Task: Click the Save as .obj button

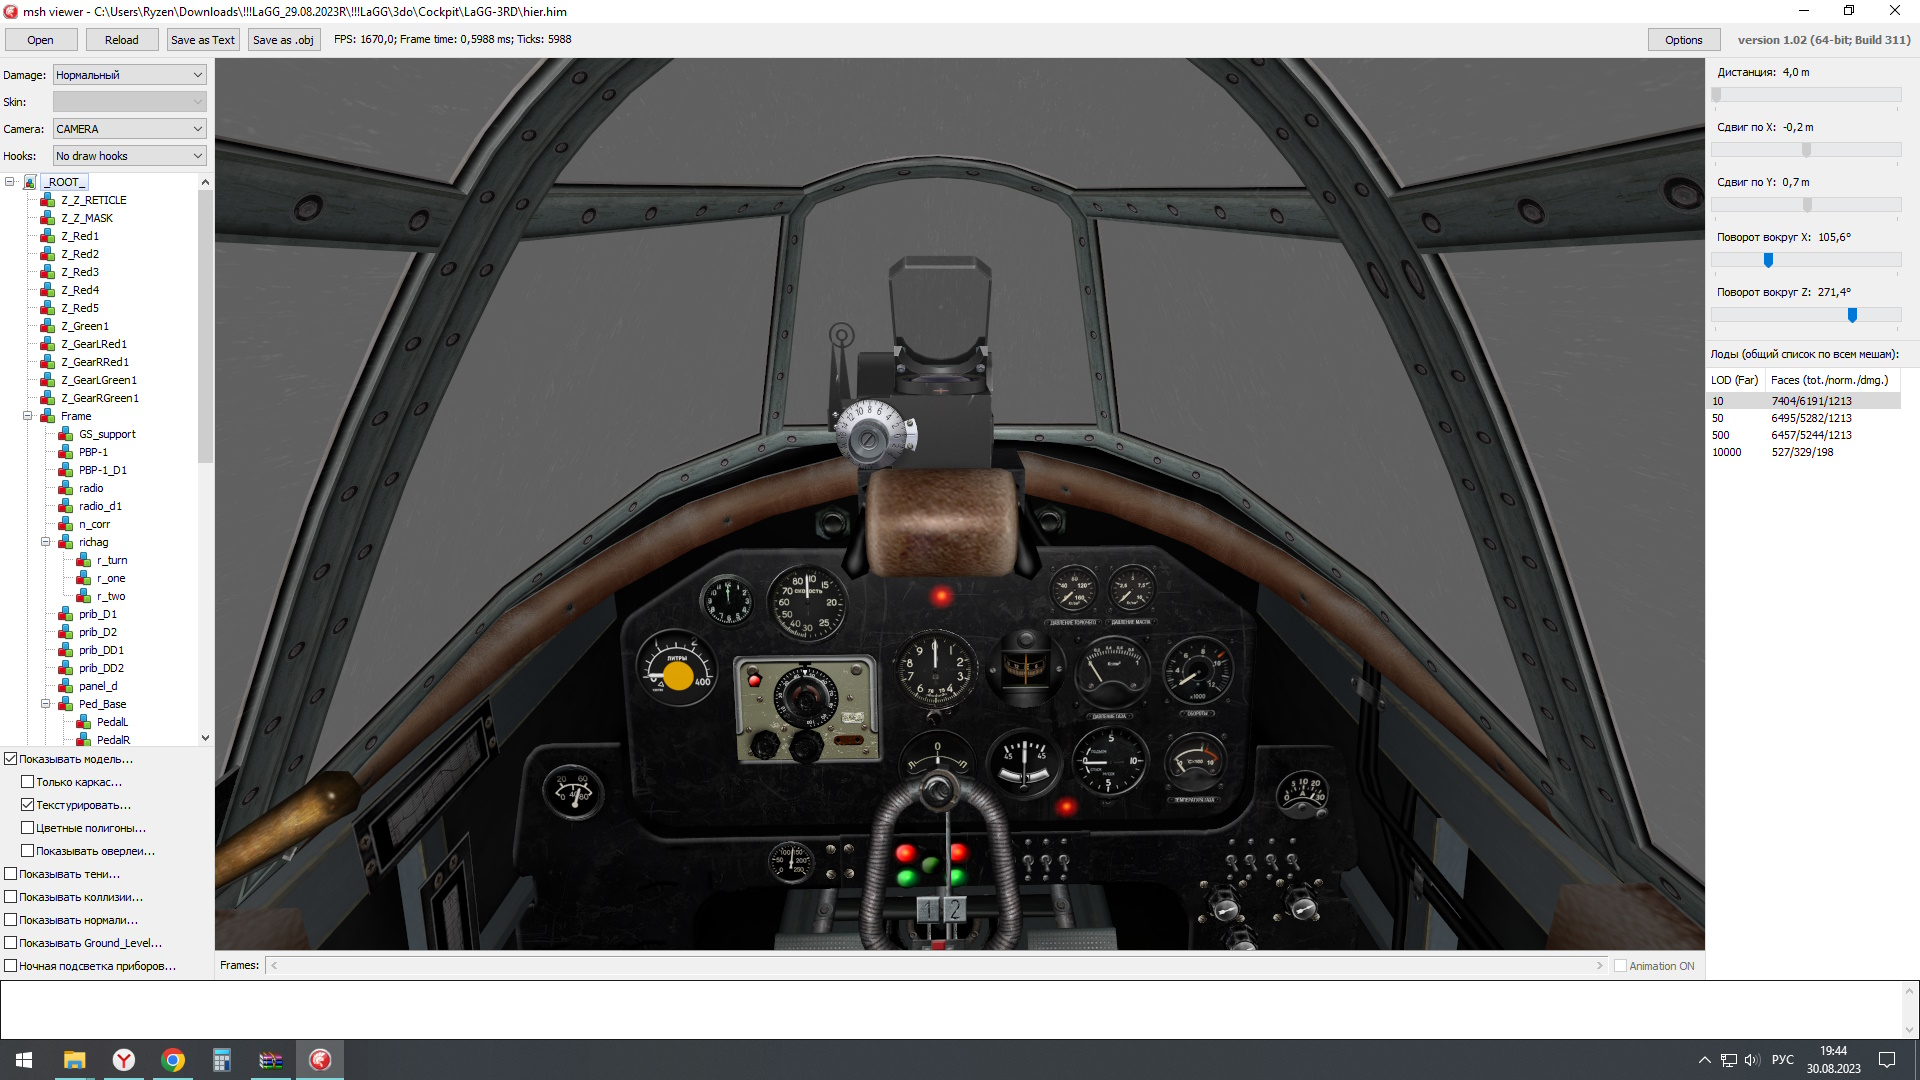Action: tap(283, 40)
